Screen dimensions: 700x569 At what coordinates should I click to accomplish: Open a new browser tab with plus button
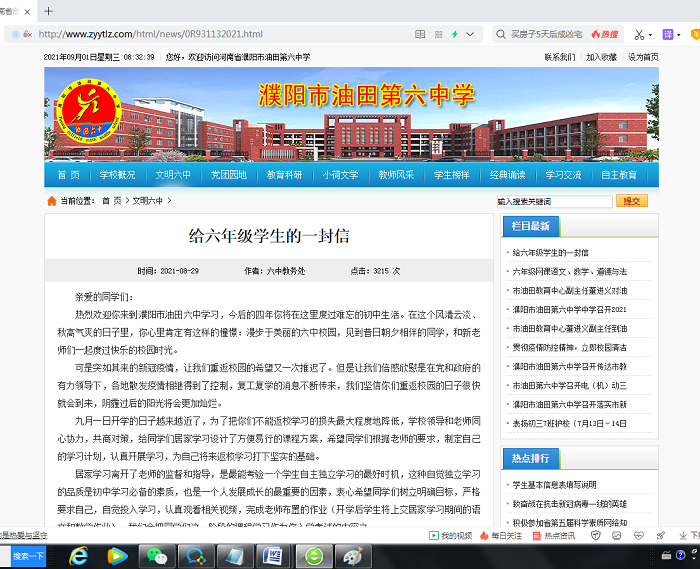pos(49,11)
